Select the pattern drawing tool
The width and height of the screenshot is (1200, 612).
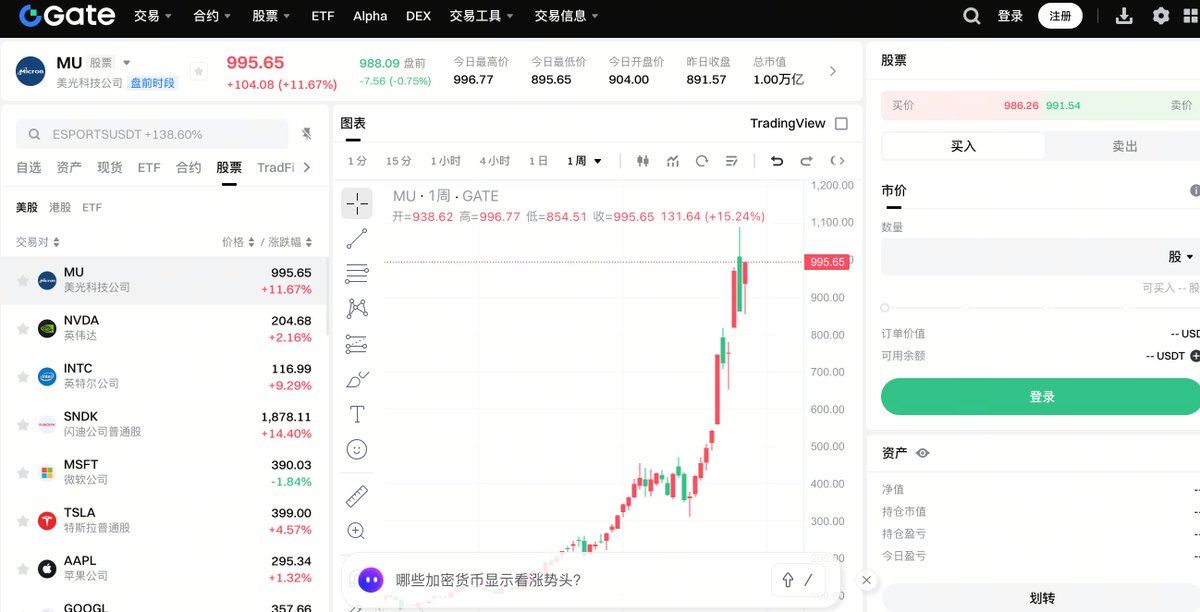[357, 309]
